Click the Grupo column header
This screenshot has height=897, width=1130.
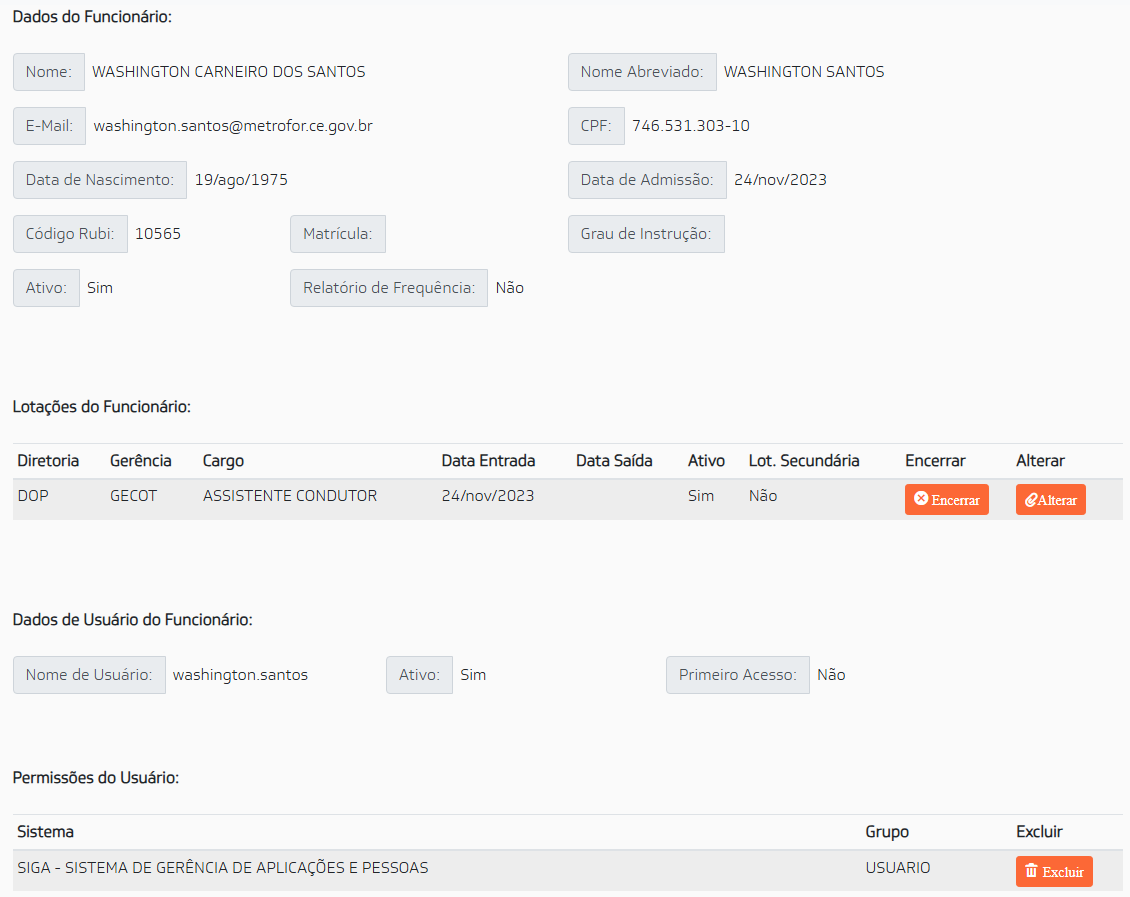point(887,832)
